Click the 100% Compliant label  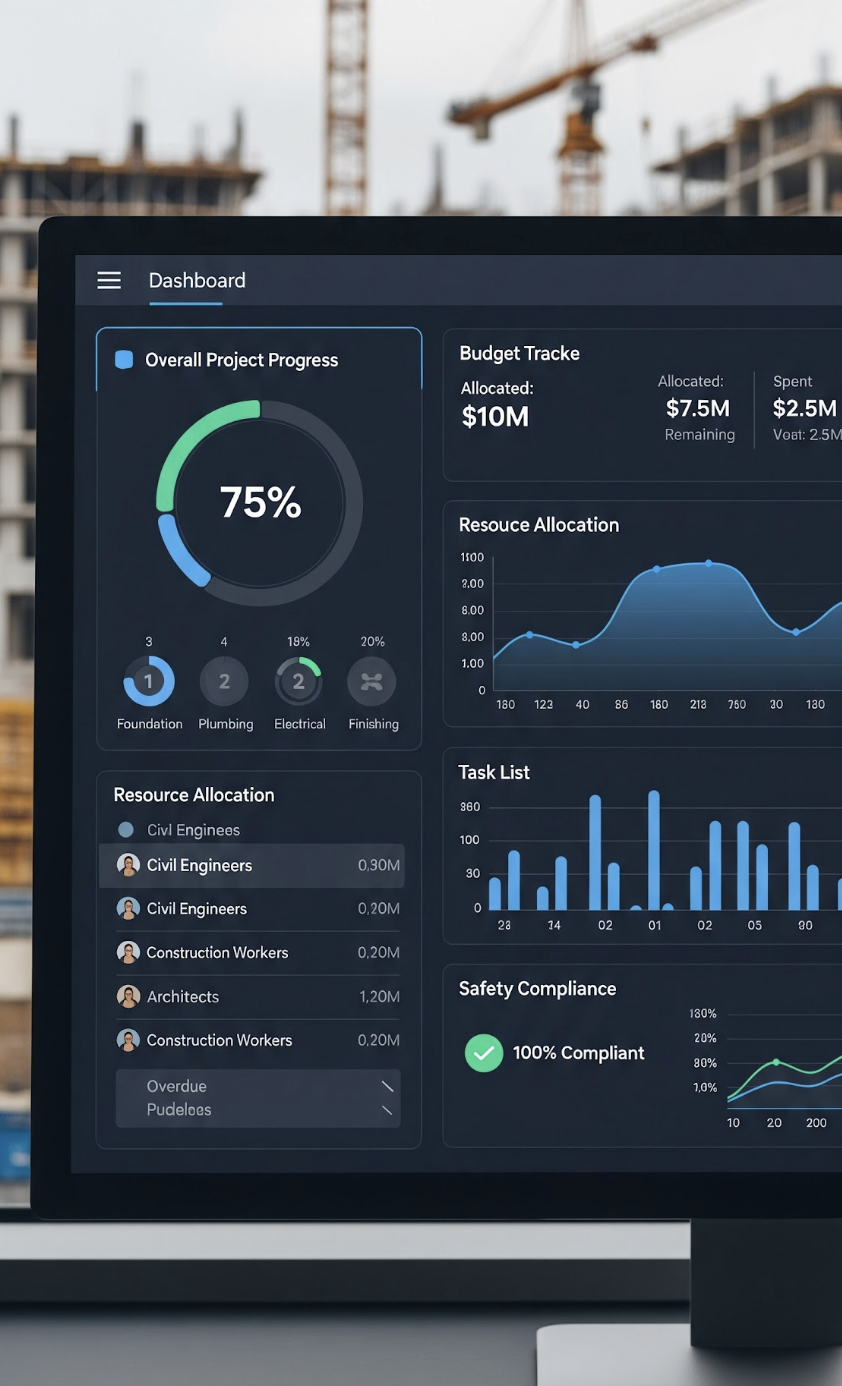[577, 1053]
